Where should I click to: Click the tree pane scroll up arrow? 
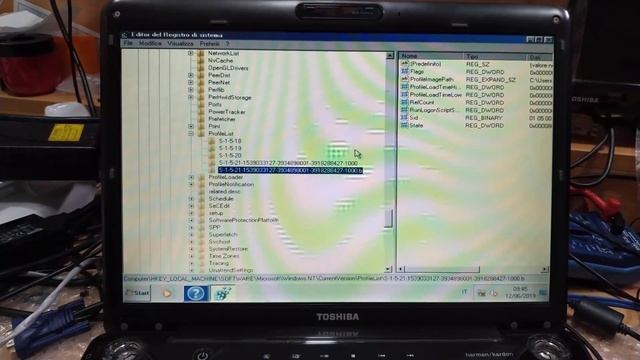coord(389,55)
